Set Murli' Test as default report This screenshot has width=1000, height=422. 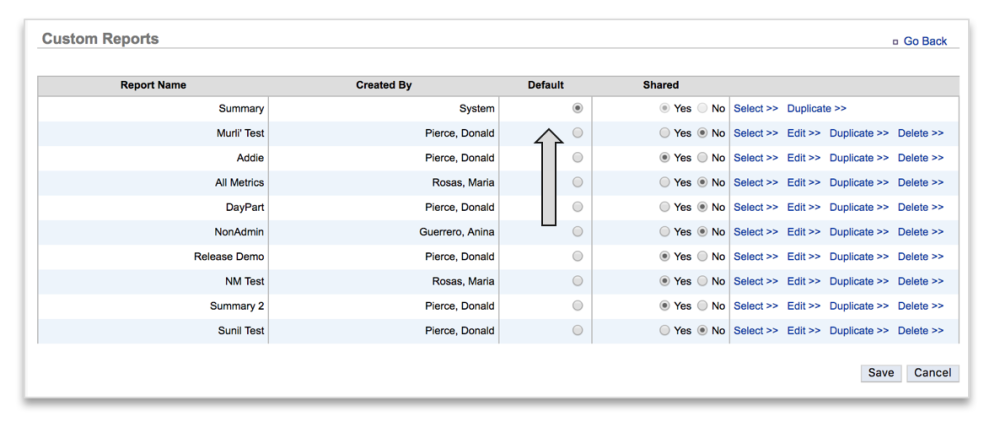tap(577, 133)
